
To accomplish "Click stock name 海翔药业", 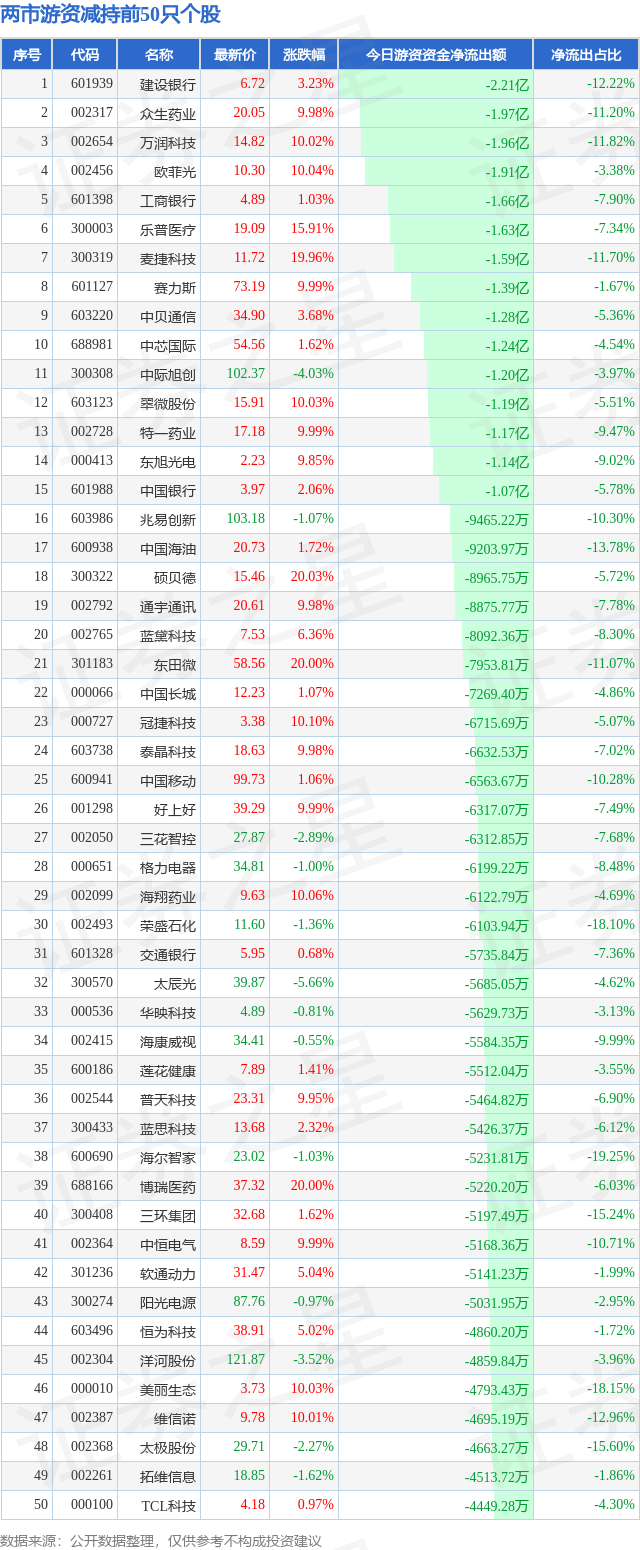I will click(168, 897).
